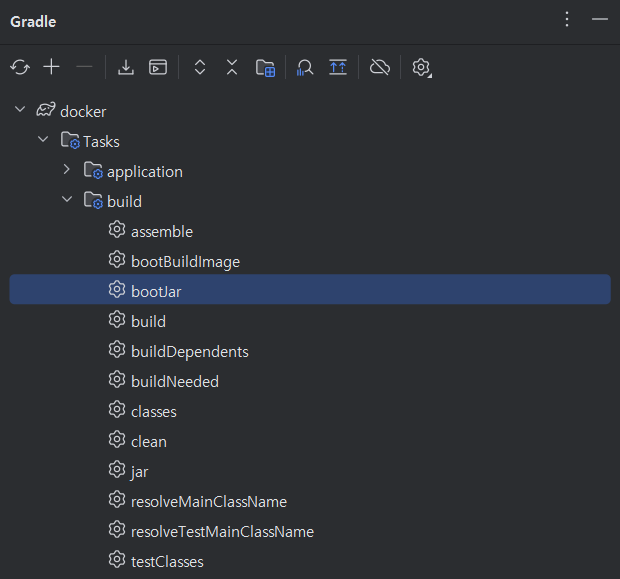Click the minus icon to detach project

(x=84, y=67)
